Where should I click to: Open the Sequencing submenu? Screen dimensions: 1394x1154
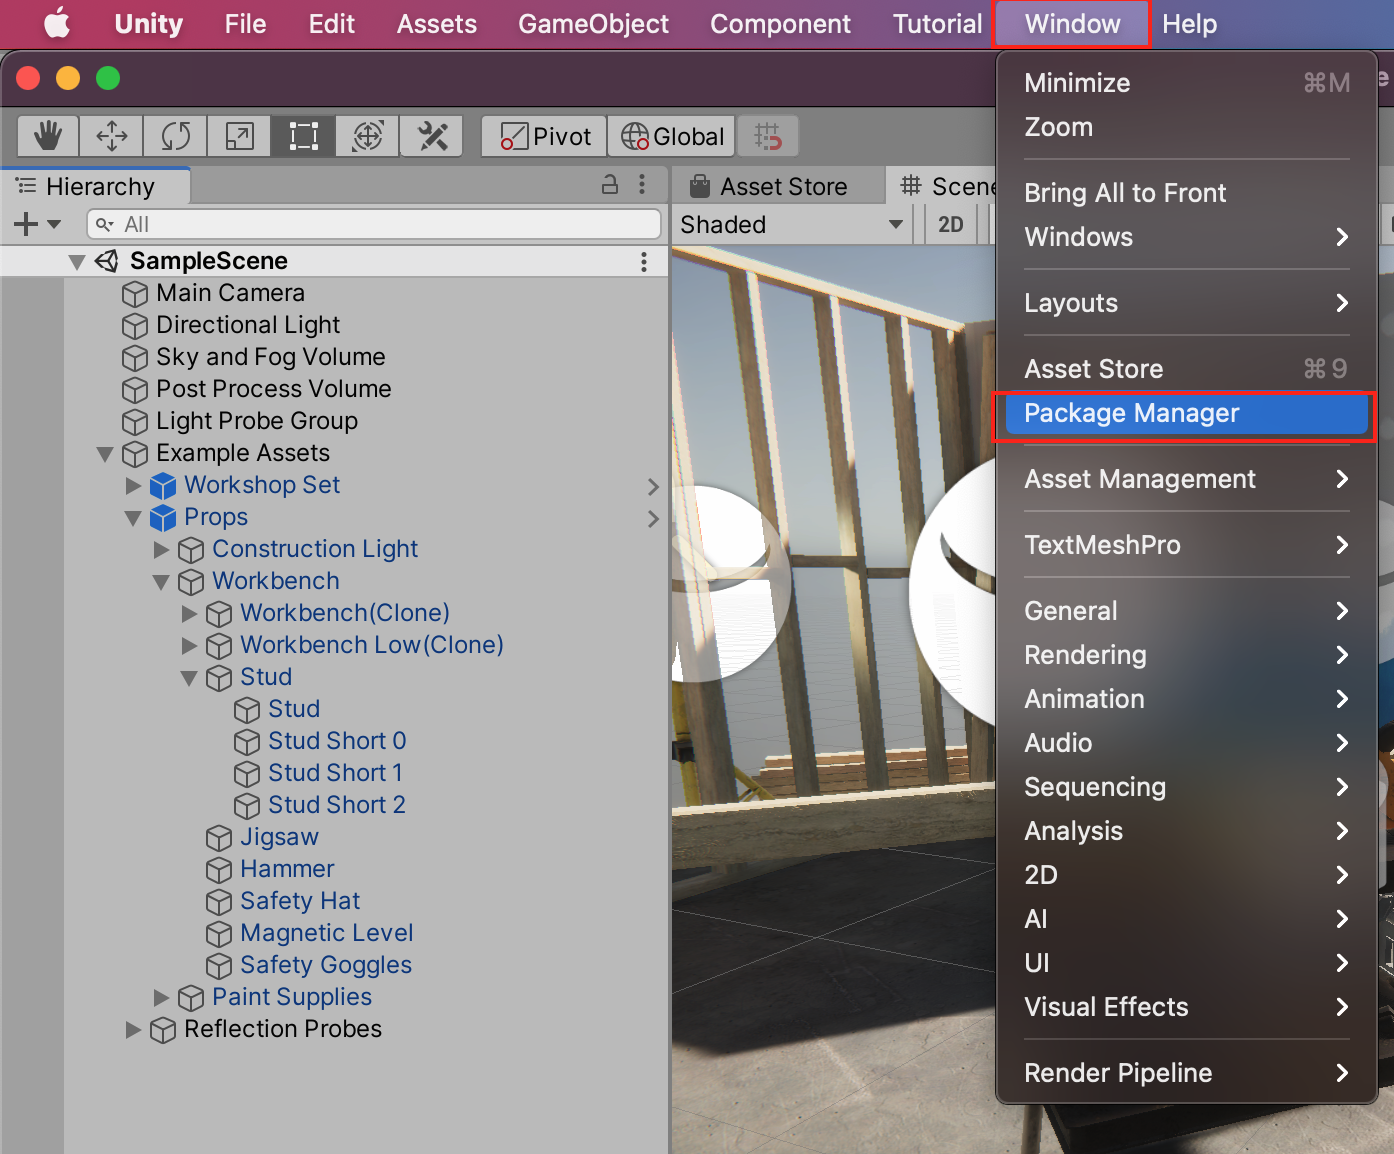(x=1186, y=787)
